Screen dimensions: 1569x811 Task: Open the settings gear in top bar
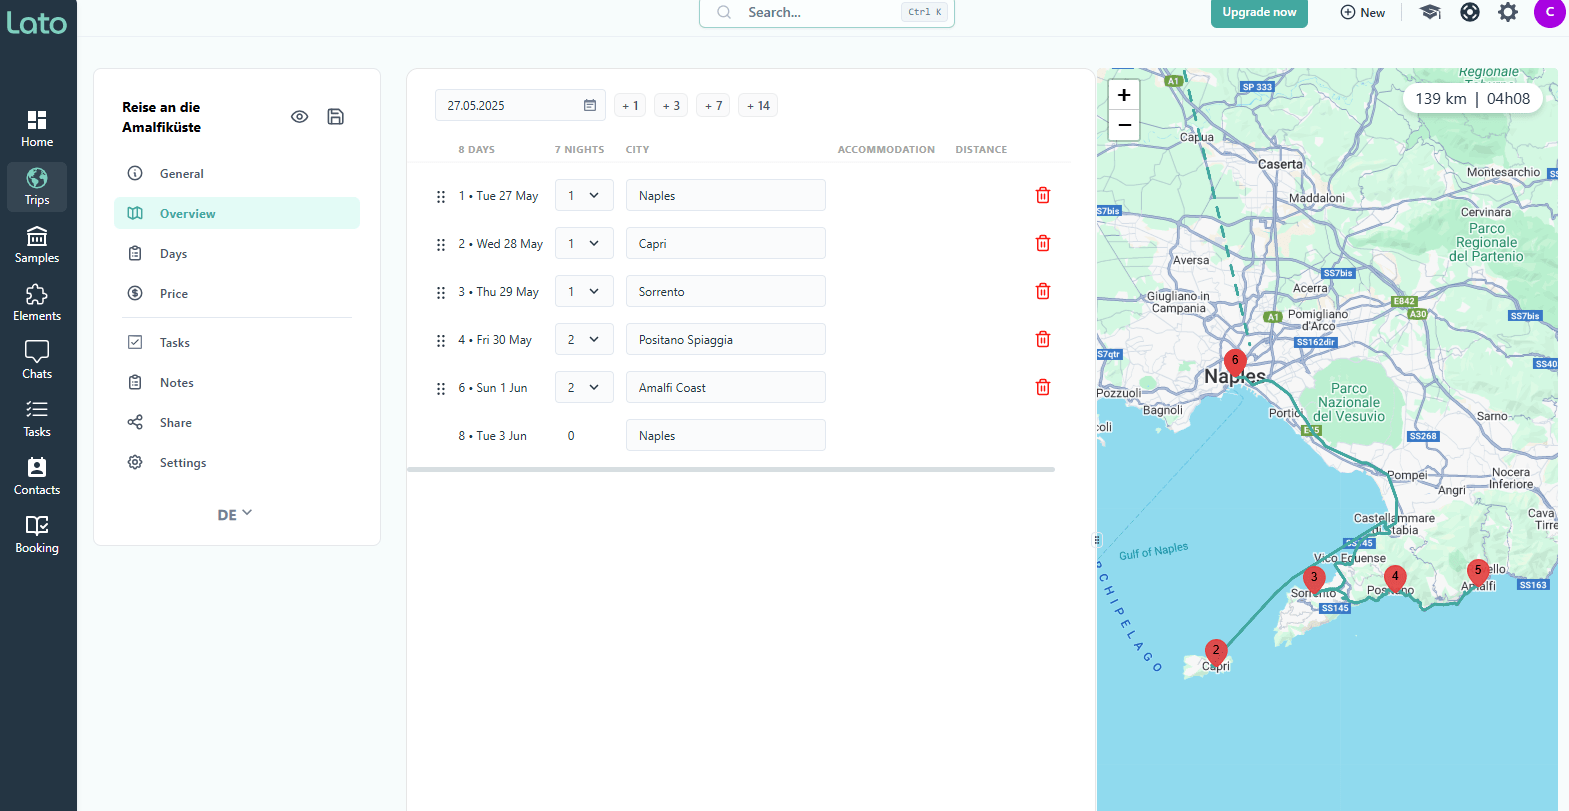pyautogui.click(x=1507, y=13)
